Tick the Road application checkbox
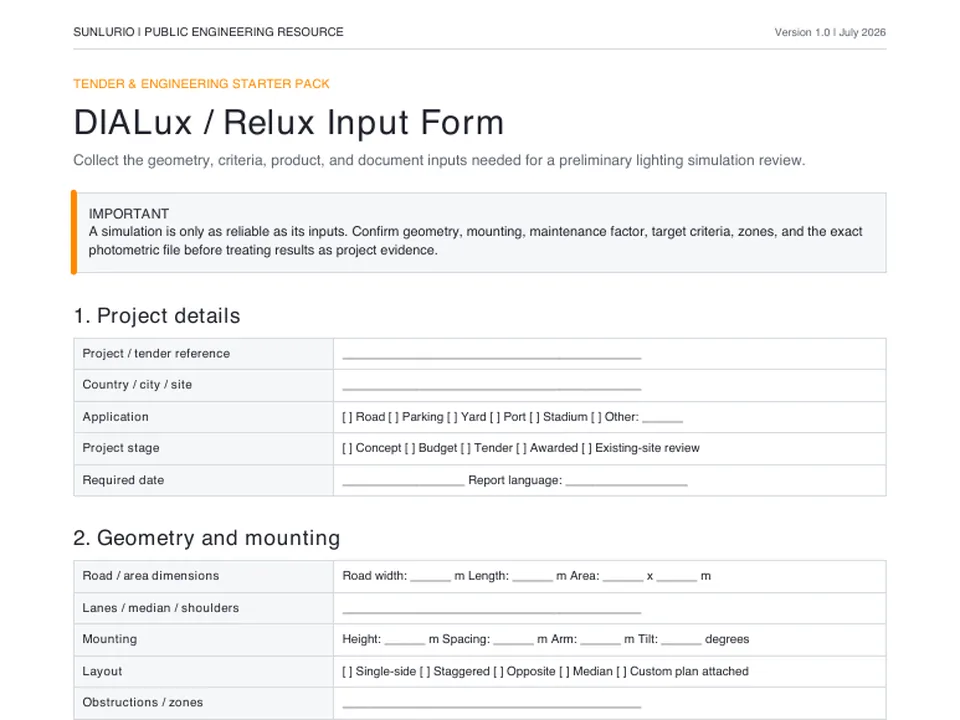The height and width of the screenshot is (720, 960). pyautogui.click(x=347, y=417)
